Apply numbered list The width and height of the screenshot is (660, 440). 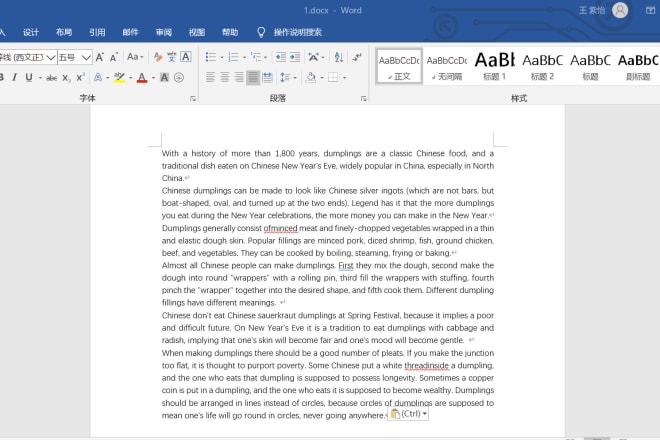coord(233,57)
